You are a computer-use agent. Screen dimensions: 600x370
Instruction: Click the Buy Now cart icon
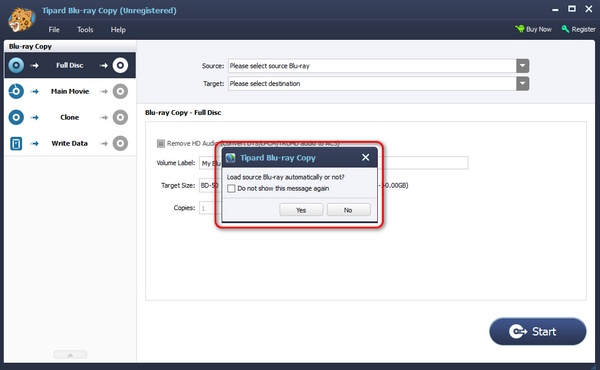[x=520, y=29]
